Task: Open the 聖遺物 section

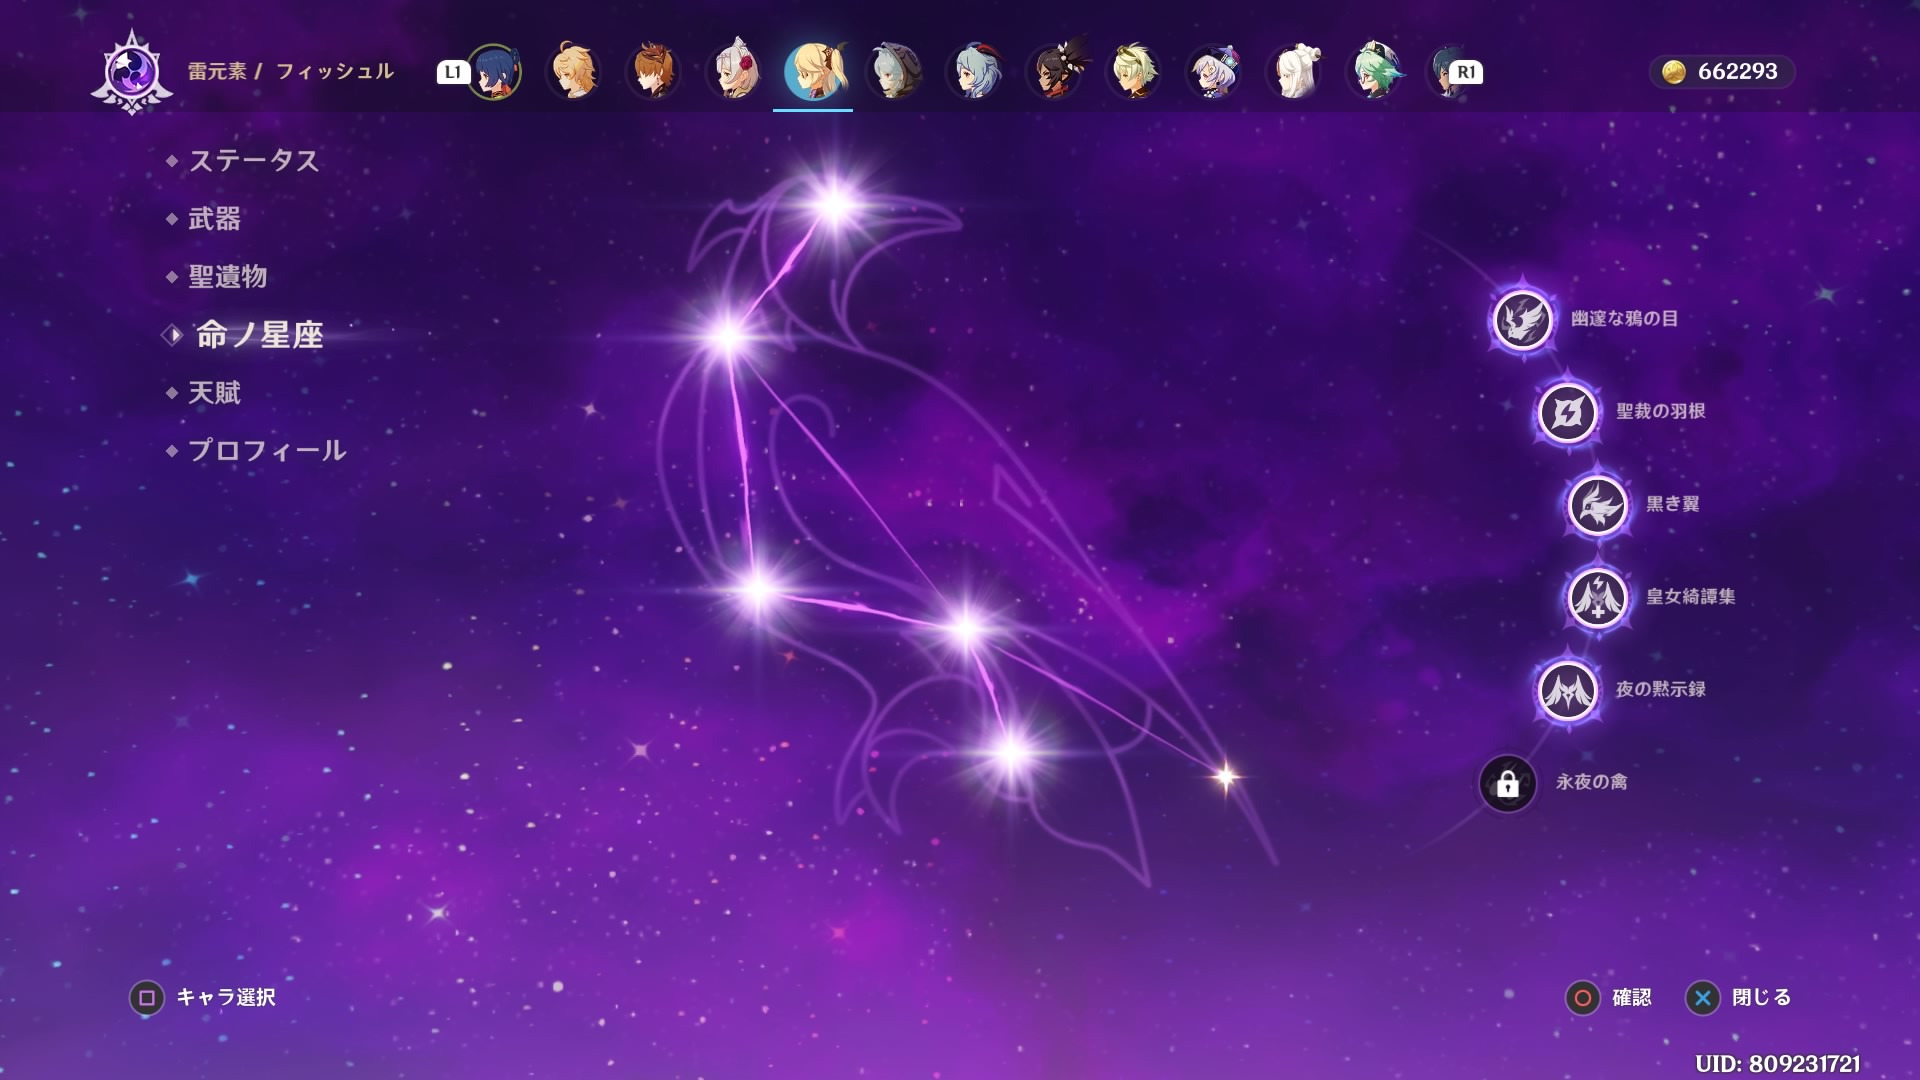Action: (227, 277)
